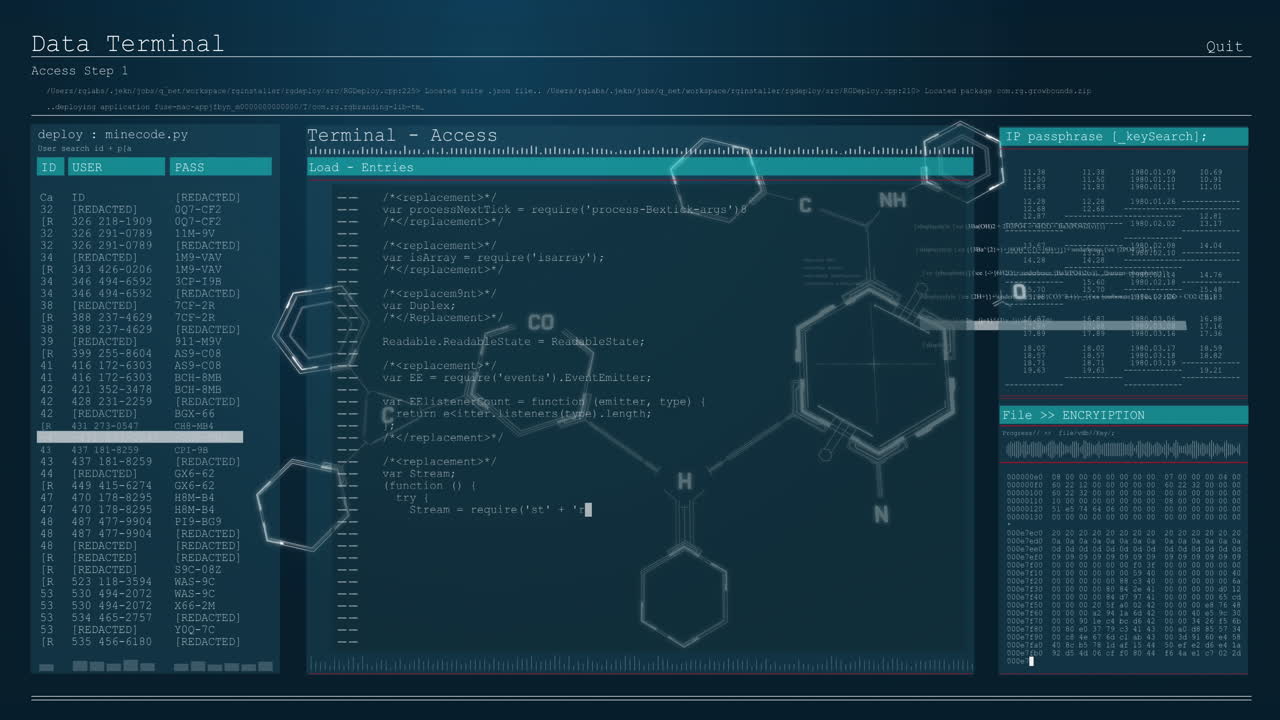Viewport: 1280px width, 720px height.
Task: Expand the "File >> ENCRYPTION" section
Action: coord(1075,414)
